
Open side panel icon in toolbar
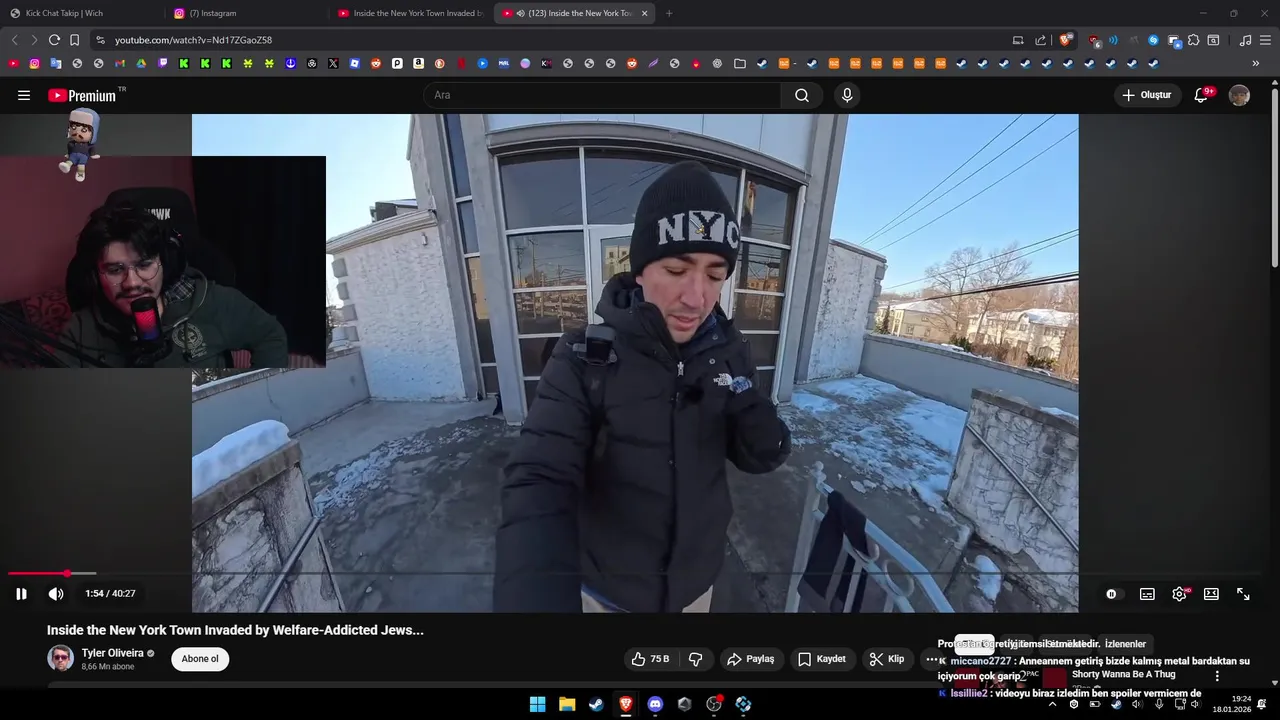point(1213,40)
